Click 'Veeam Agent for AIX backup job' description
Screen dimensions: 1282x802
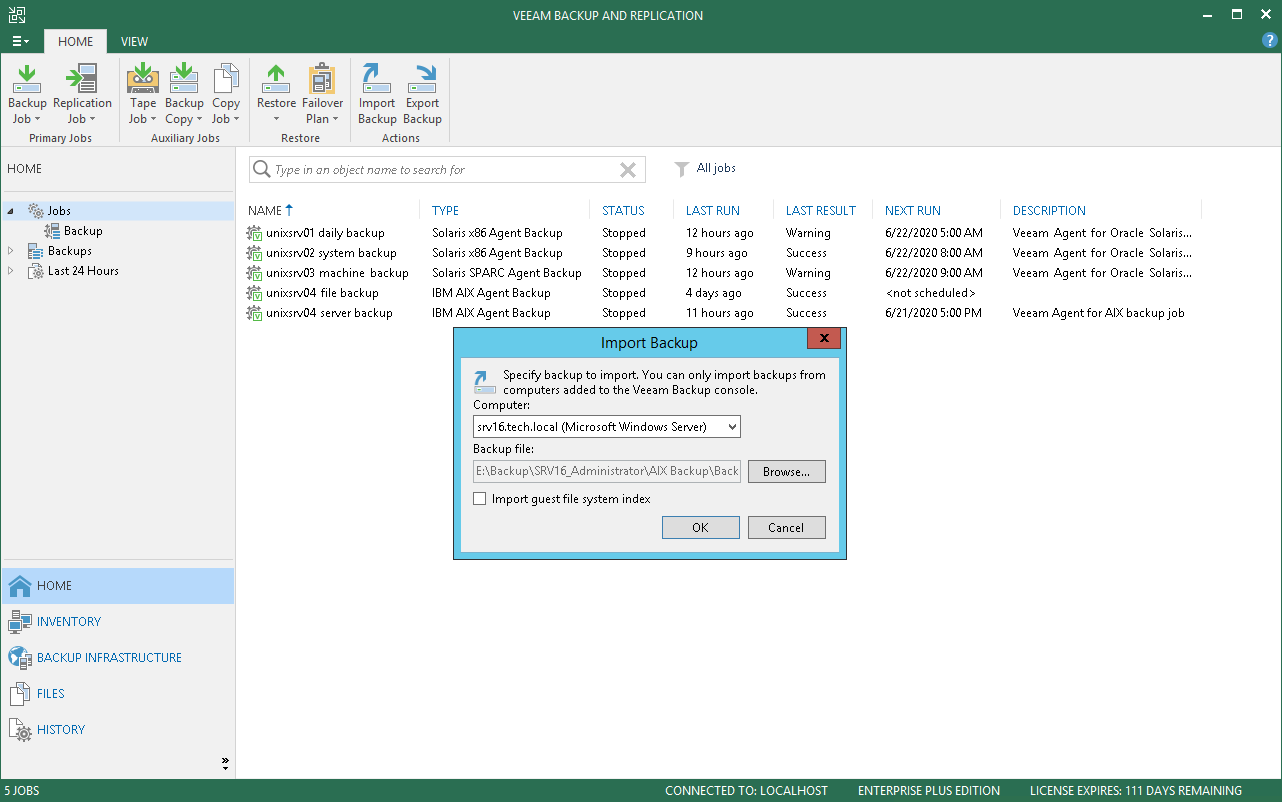coord(1099,313)
